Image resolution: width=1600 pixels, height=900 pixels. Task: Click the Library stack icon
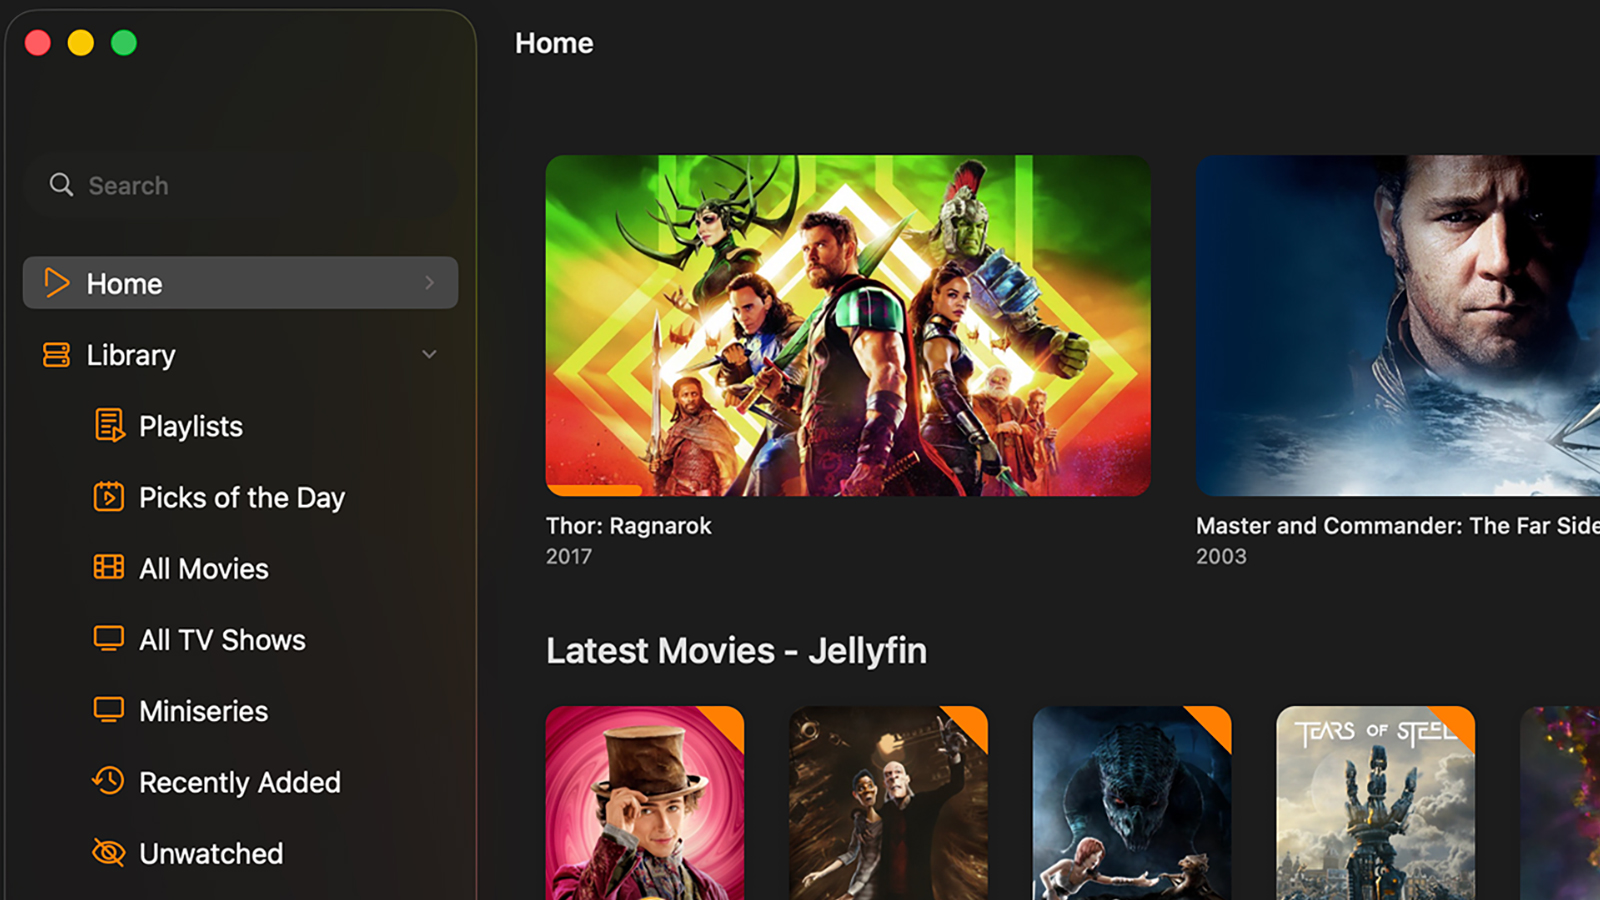point(57,355)
